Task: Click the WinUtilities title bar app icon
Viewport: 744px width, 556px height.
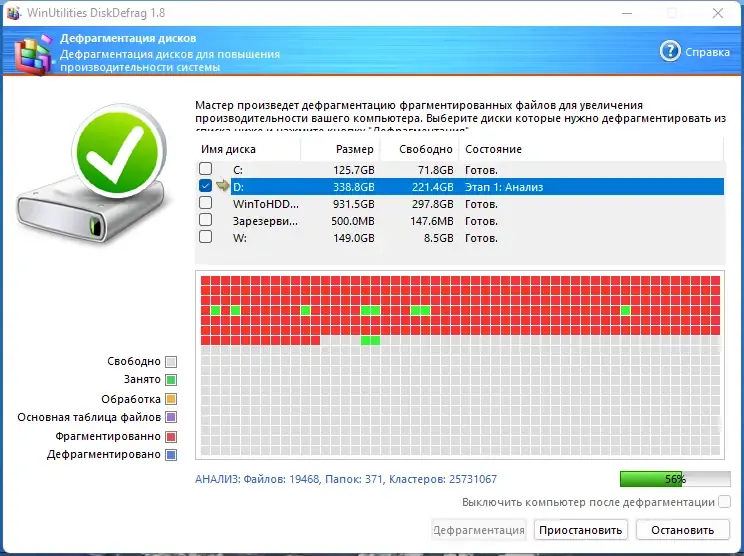Action: (13, 13)
